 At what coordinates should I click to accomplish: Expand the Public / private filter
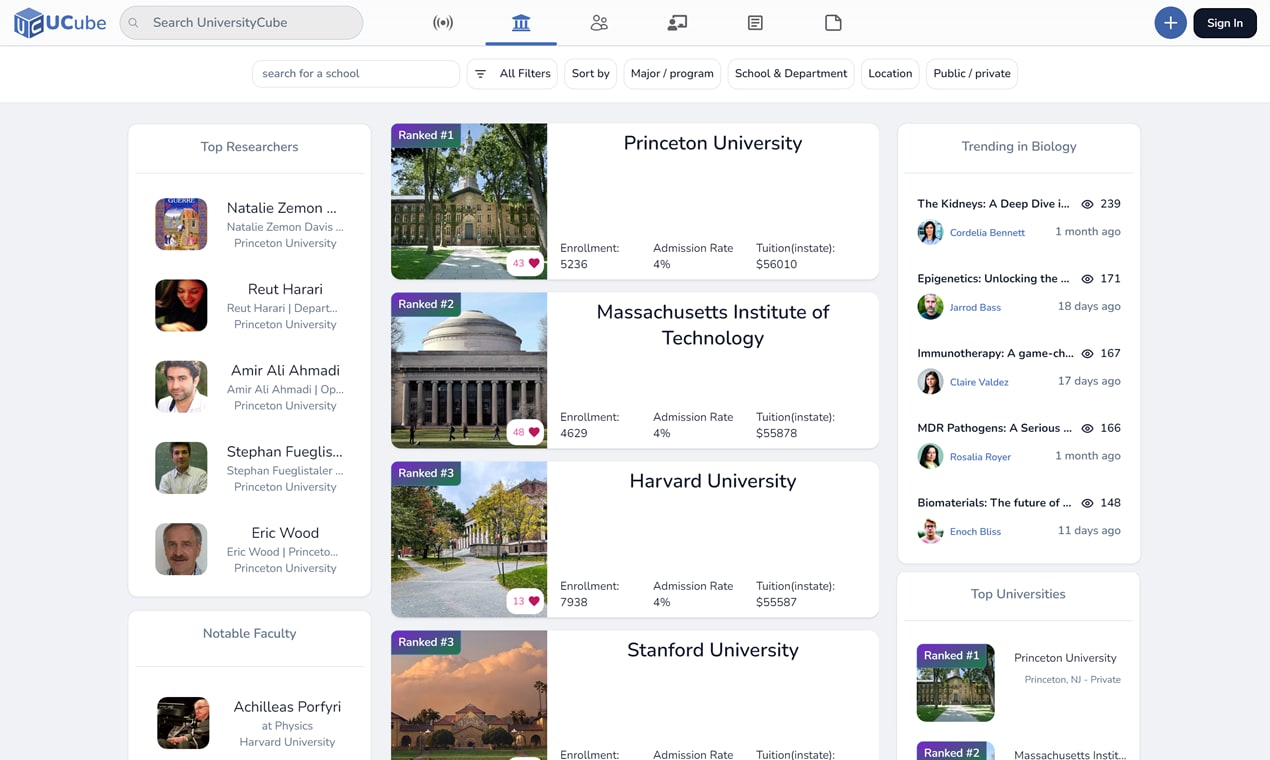972,73
